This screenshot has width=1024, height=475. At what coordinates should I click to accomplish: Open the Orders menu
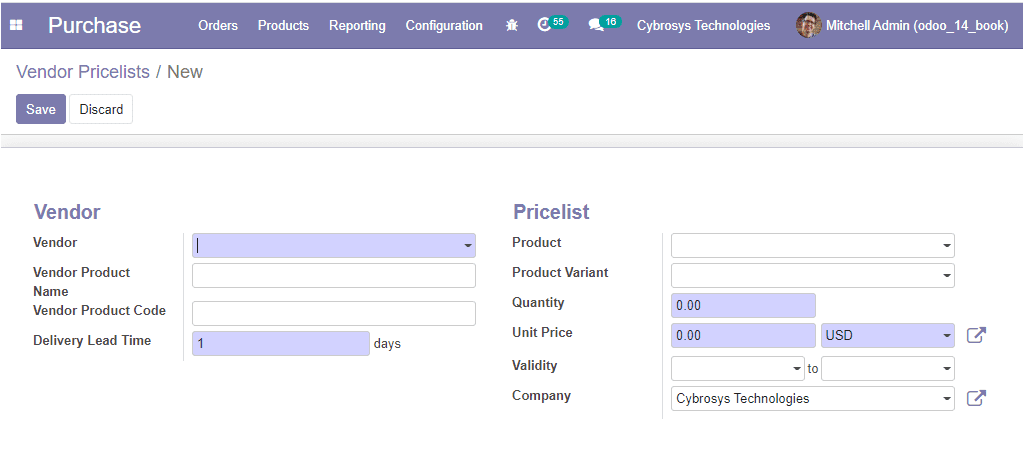click(218, 25)
